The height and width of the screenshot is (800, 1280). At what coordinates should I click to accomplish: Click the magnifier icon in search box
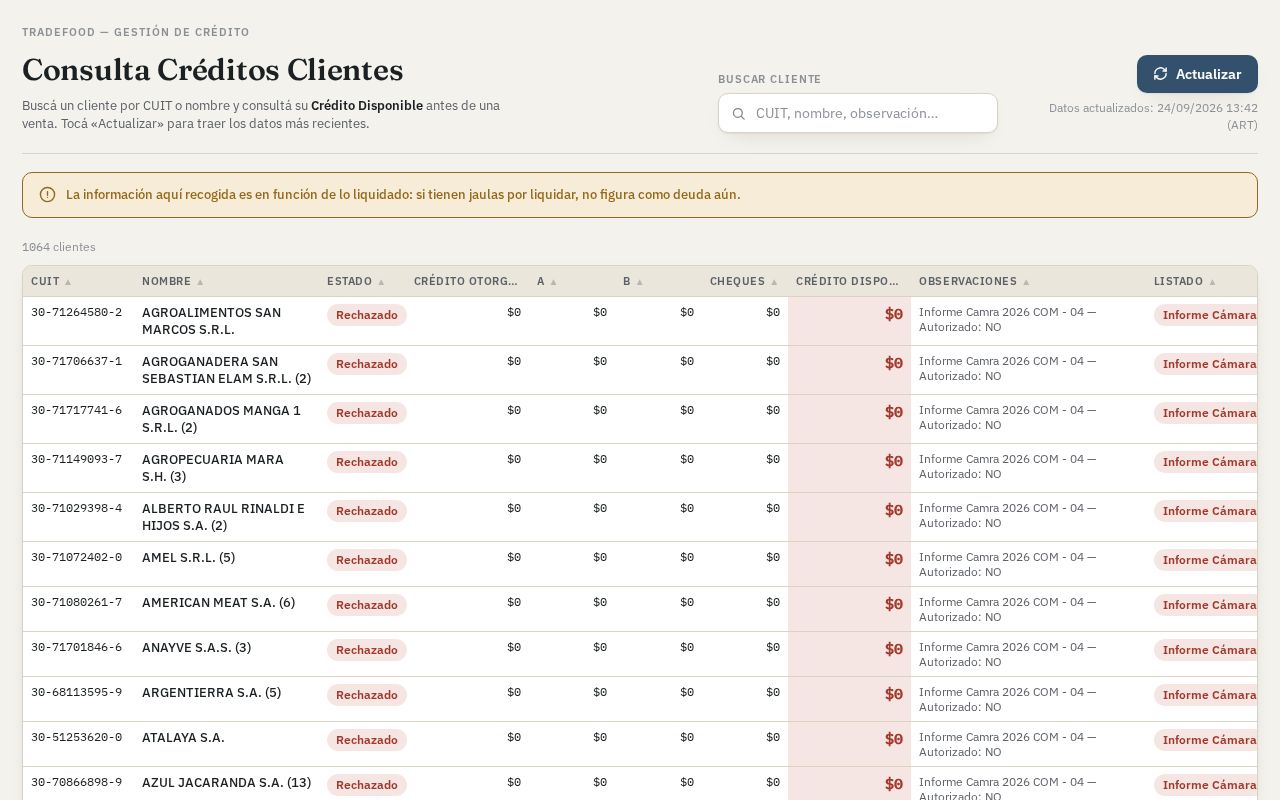tap(739, 114)
